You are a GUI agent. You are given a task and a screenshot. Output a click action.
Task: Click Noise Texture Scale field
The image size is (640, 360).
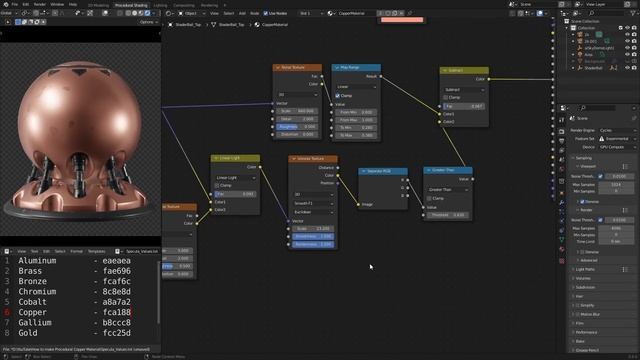click(x=297, y=111)
